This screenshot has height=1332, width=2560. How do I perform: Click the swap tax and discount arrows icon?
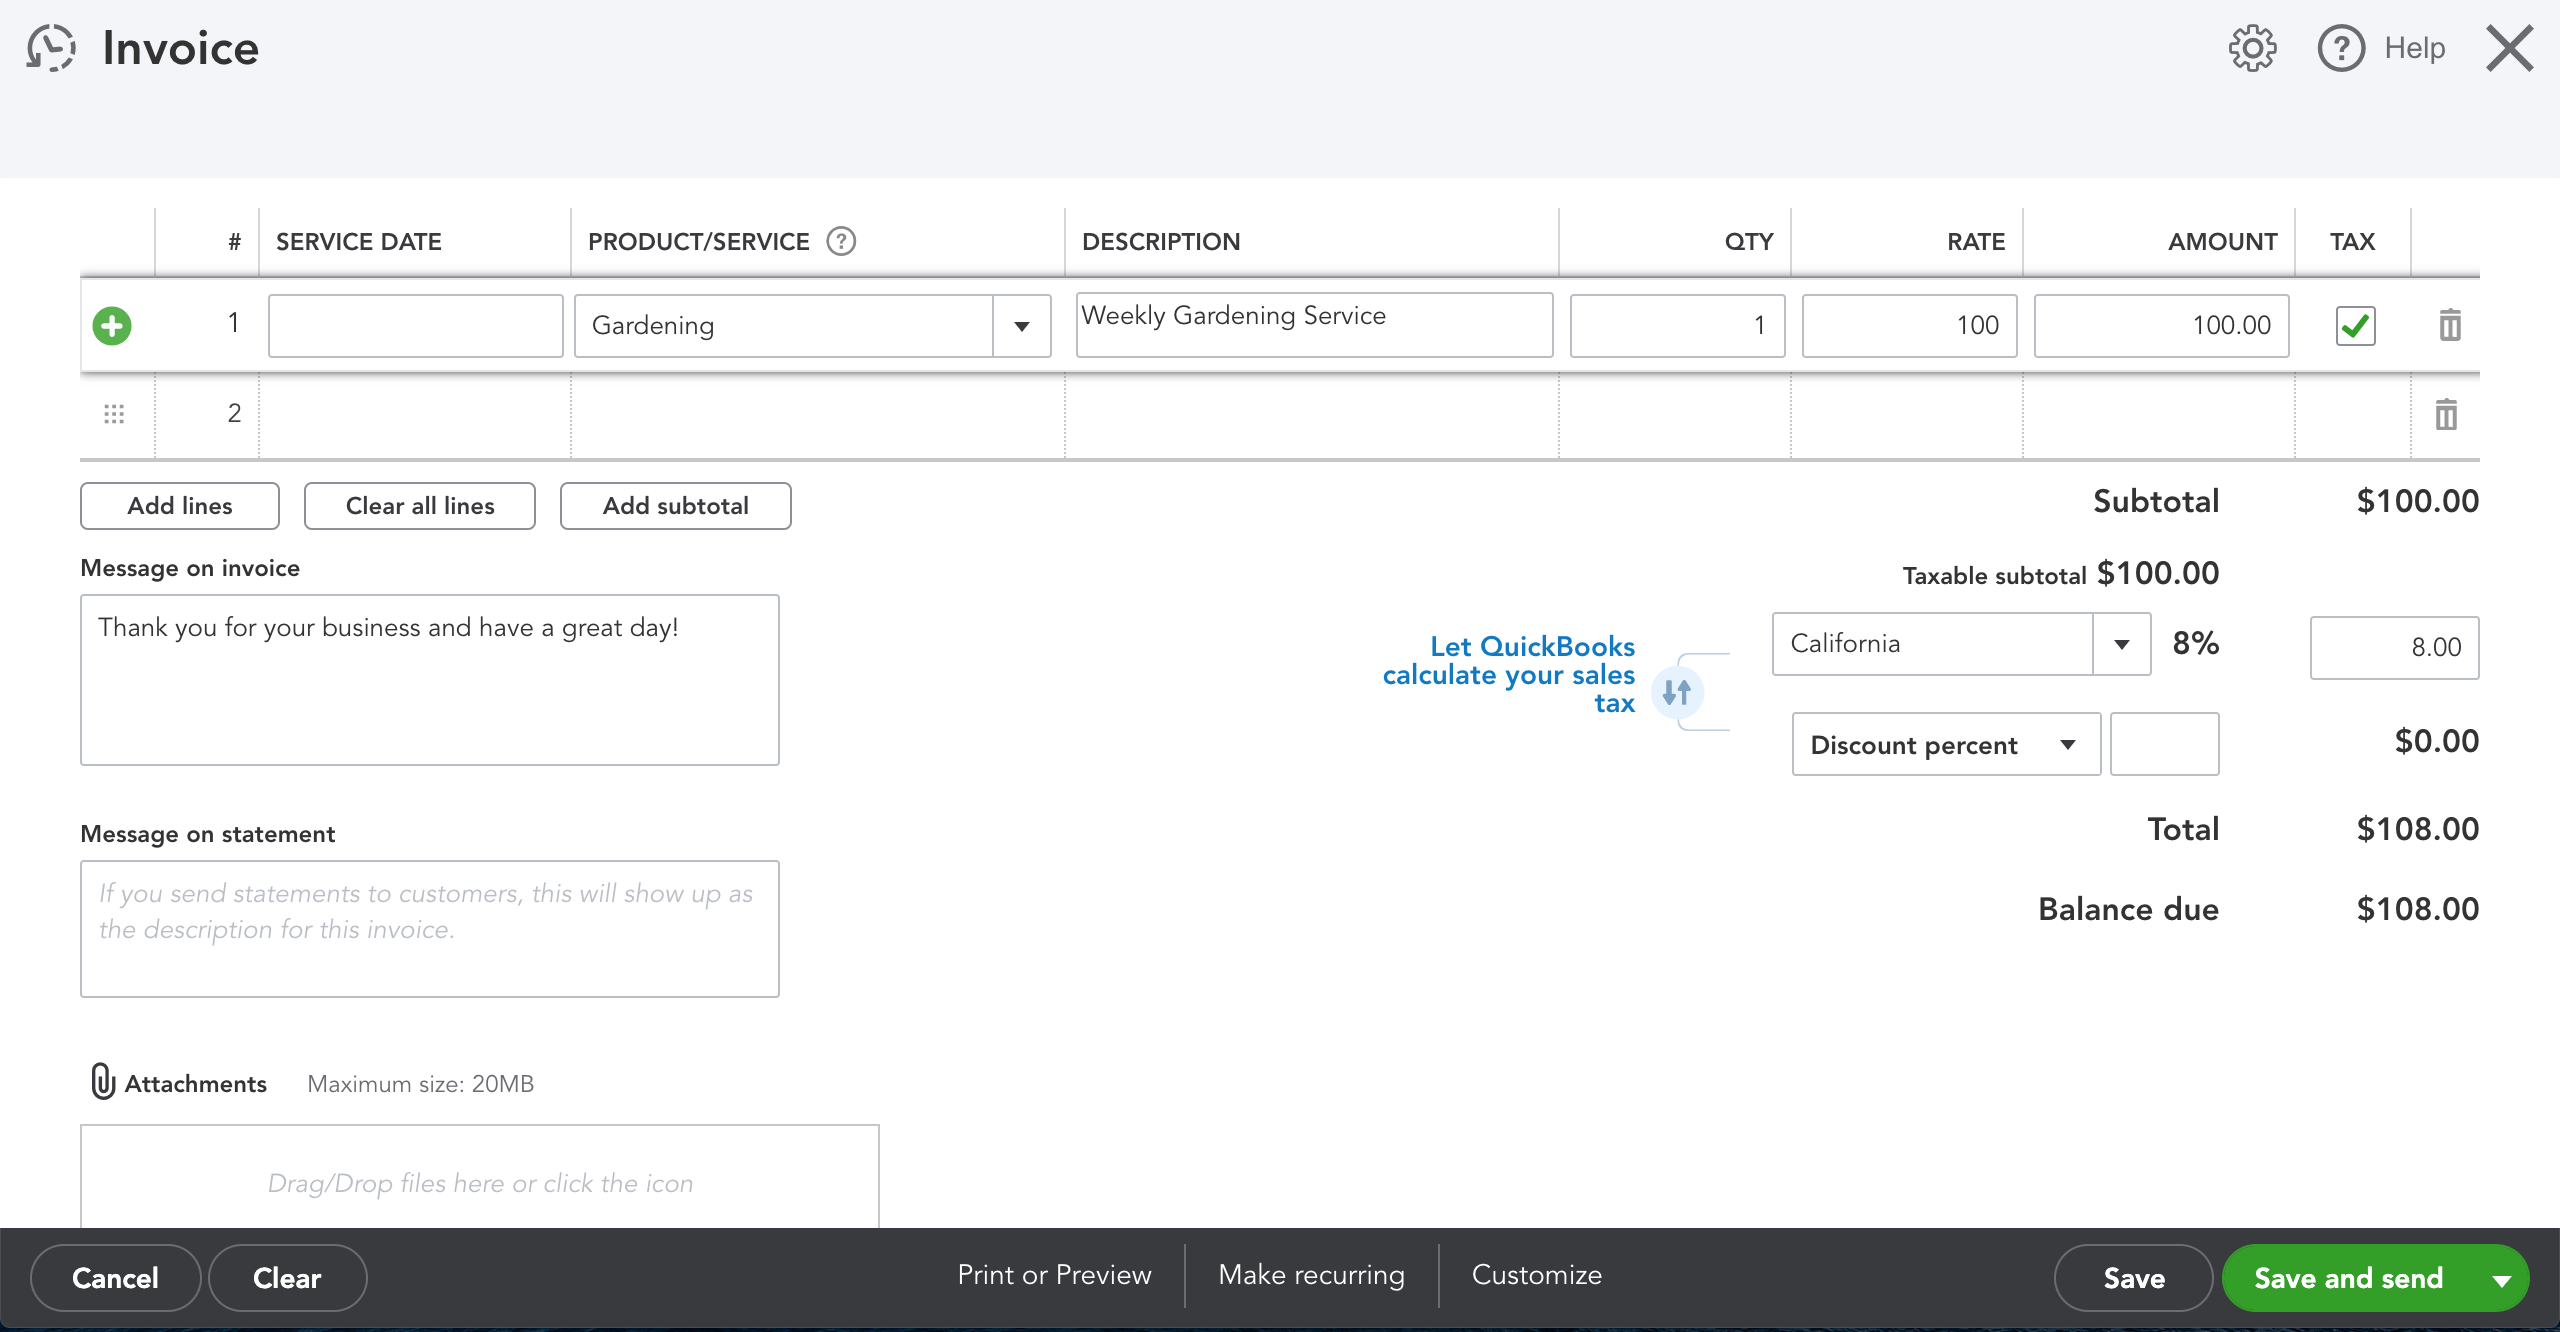tap(1677, 691)
